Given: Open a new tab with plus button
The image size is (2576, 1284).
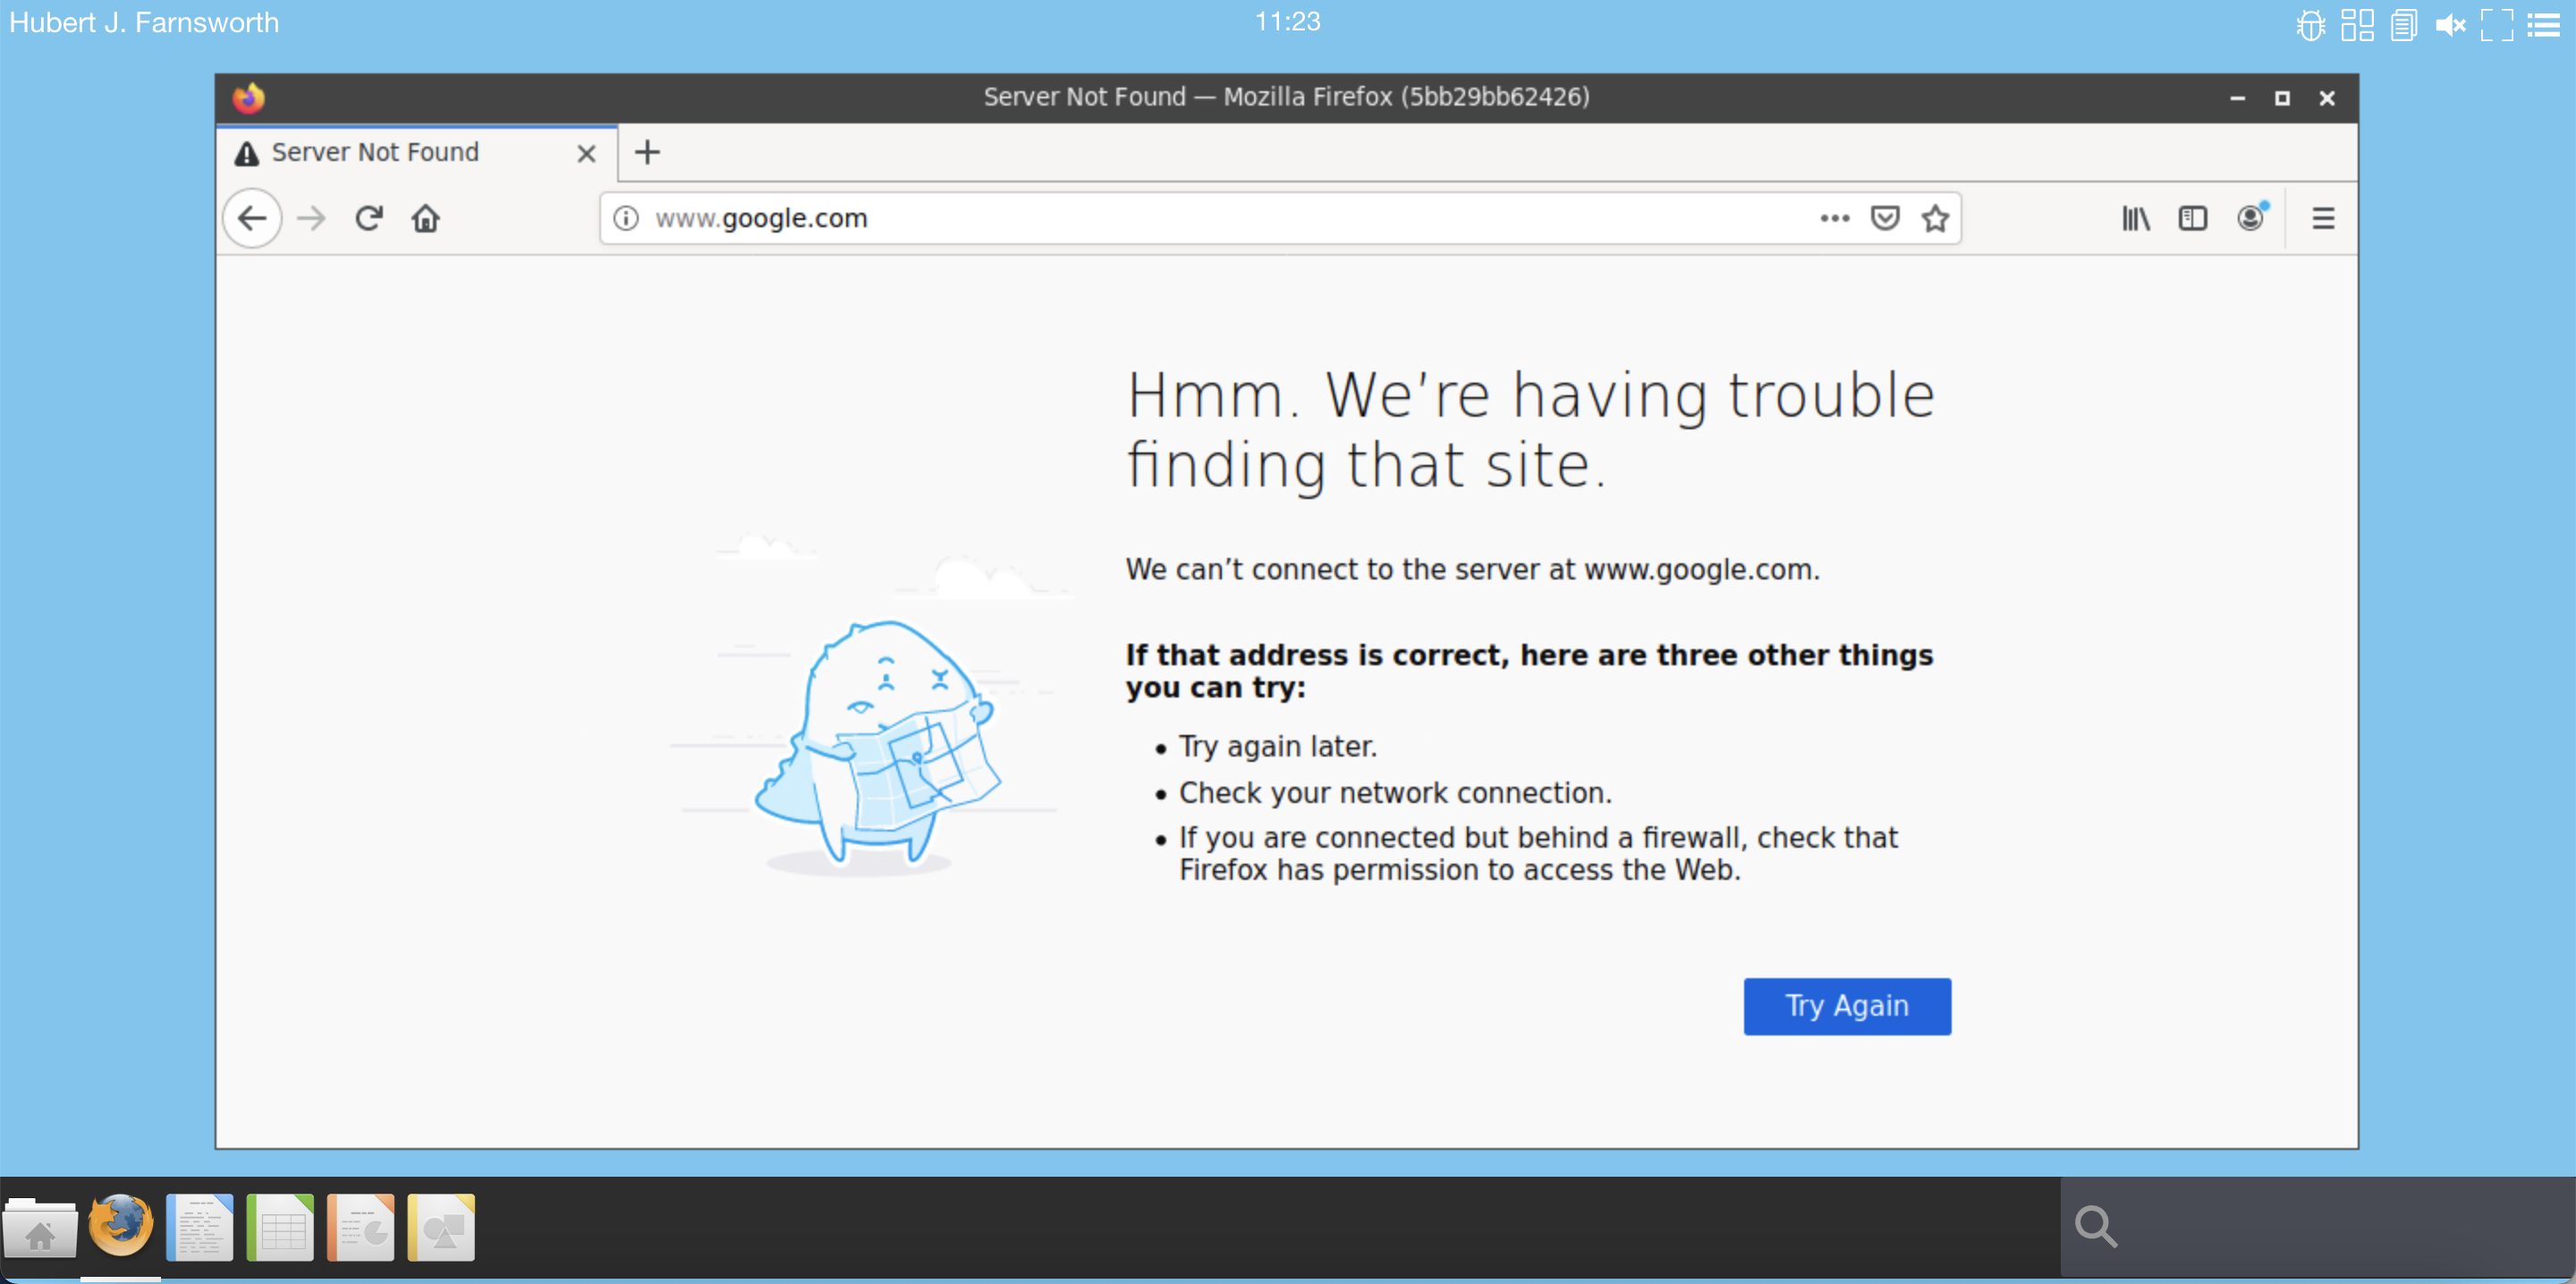Looking at the screenshot, I should [647, 152].
